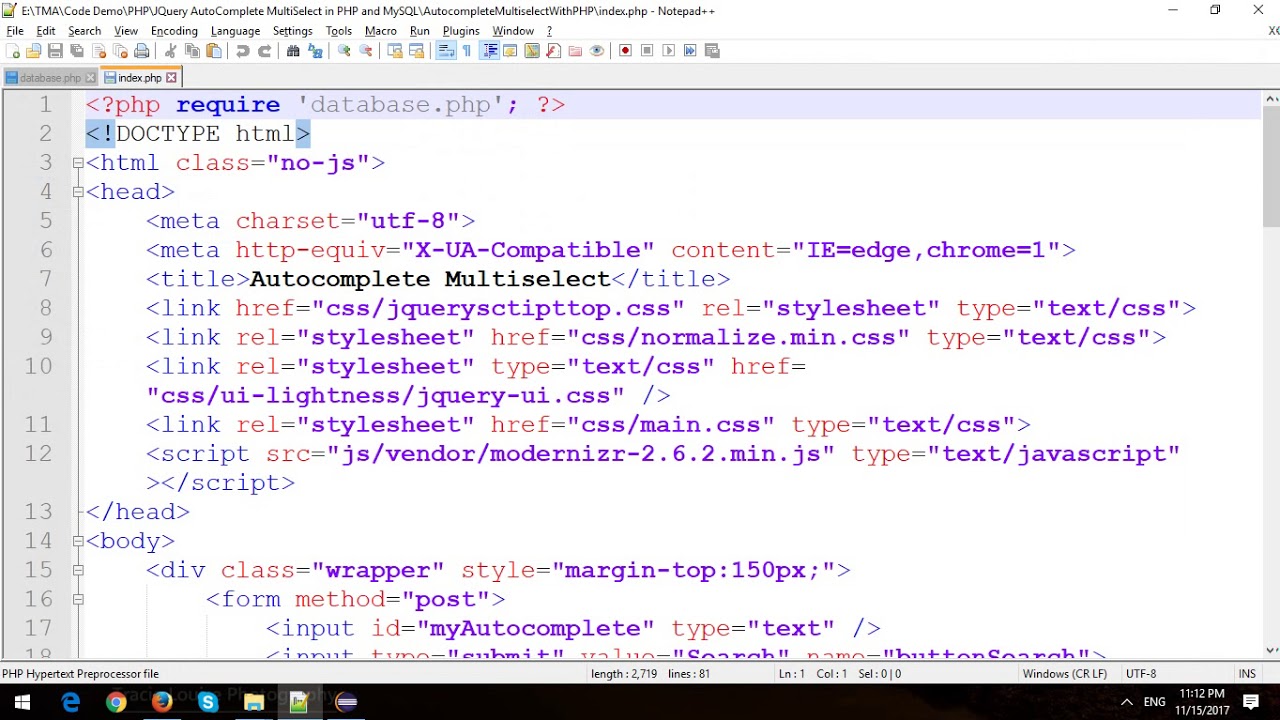Open Find with the binoculars icon
1280x720 pixels.
(x=293, y=50)
